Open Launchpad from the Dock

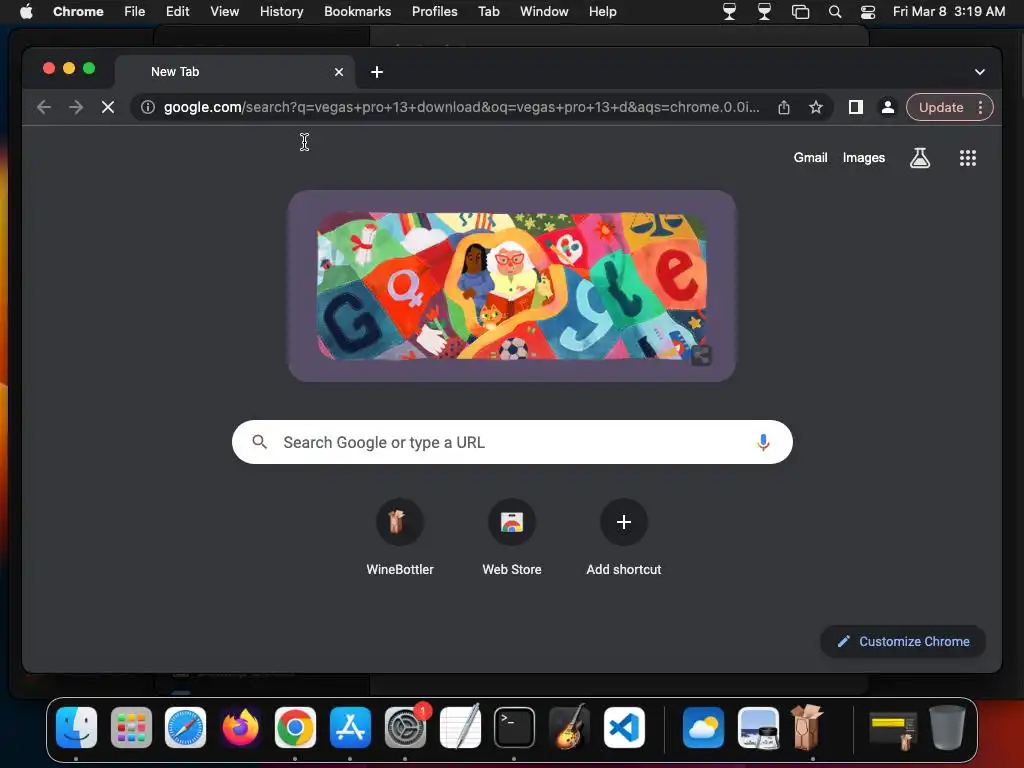131,727
